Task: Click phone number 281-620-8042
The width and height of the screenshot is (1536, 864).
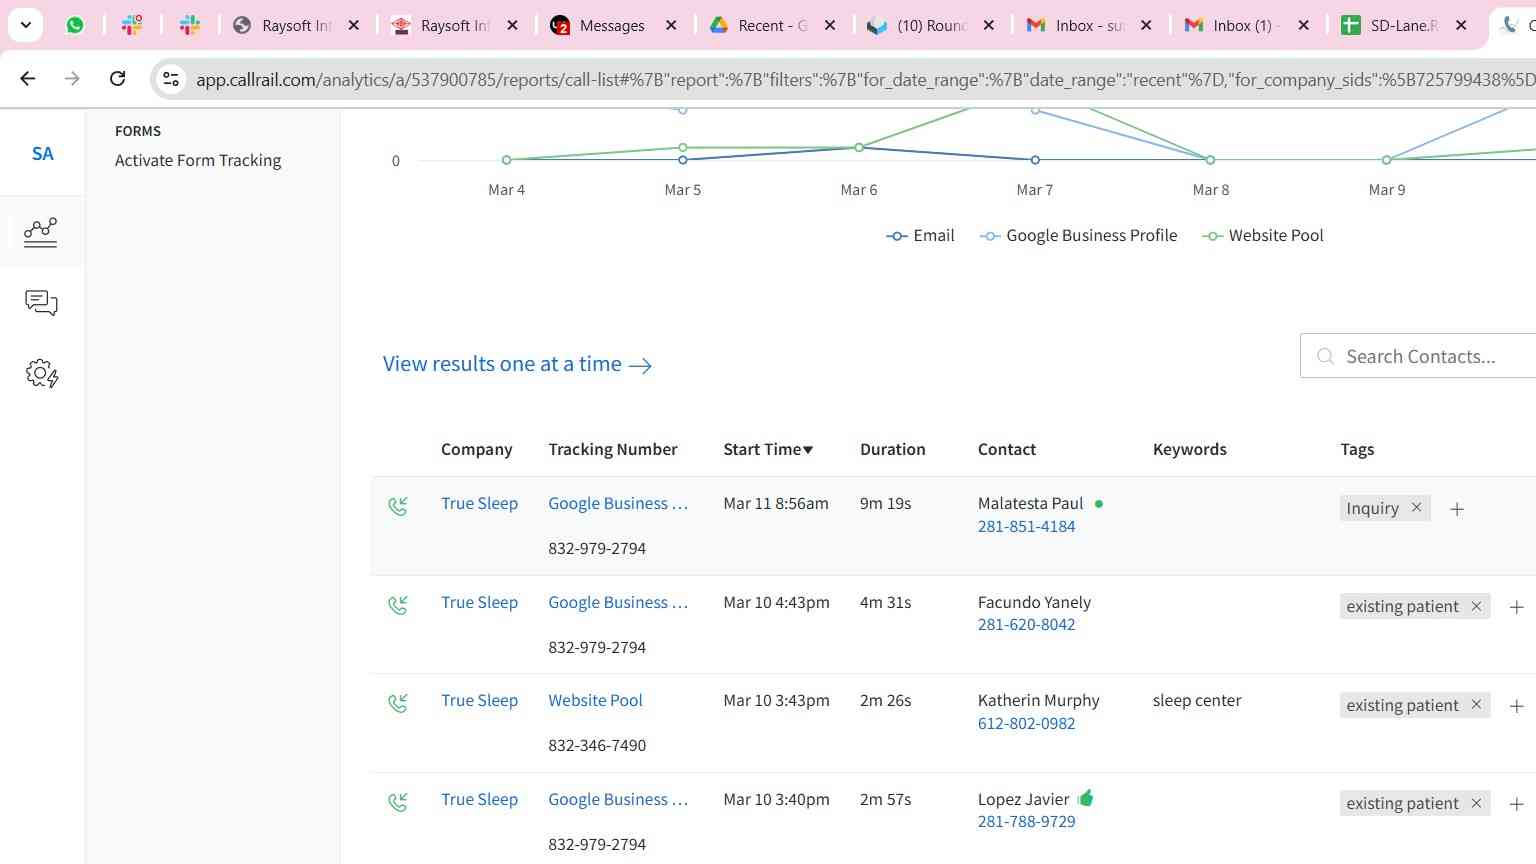Action: (x=1026, y=624)
